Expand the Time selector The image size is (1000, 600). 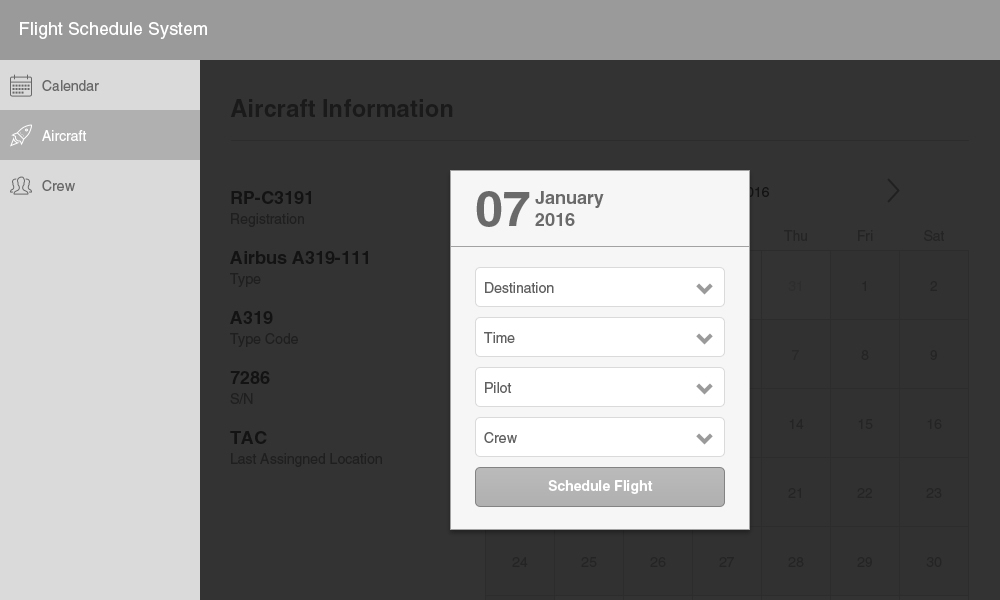click(599, 337)
